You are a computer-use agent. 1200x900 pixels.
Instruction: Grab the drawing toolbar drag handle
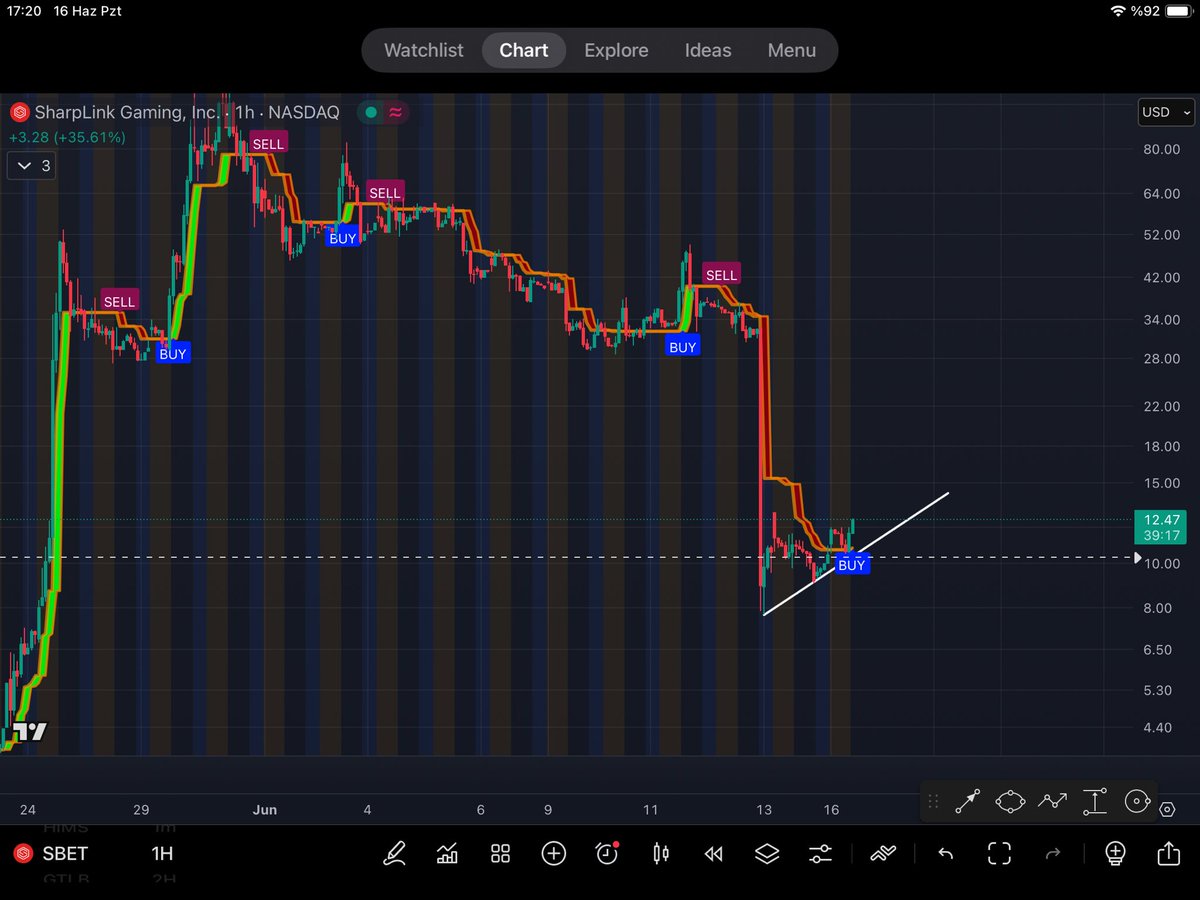[x=933, y=801]
